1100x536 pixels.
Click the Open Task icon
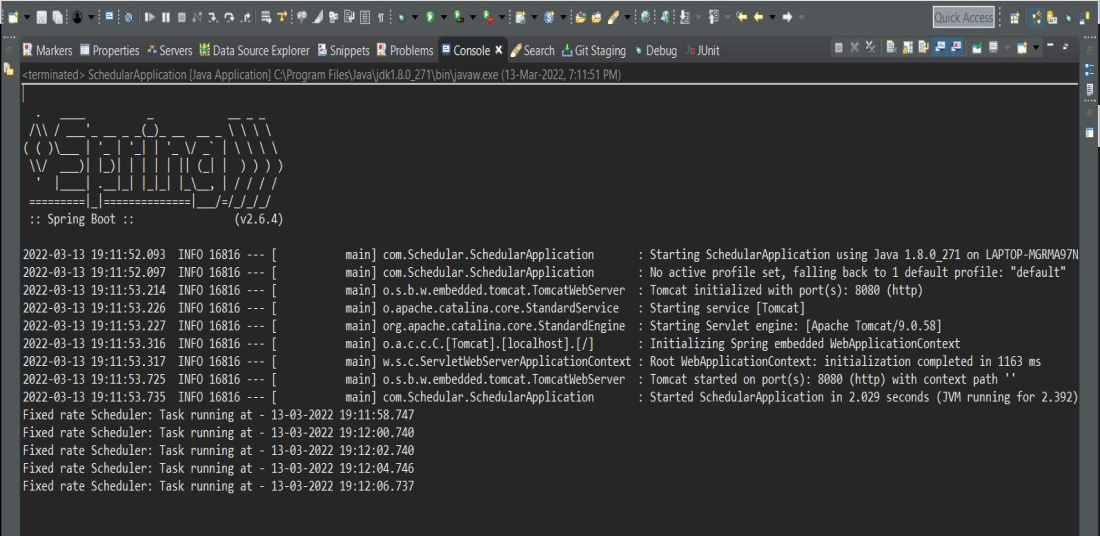click(596, 17)
